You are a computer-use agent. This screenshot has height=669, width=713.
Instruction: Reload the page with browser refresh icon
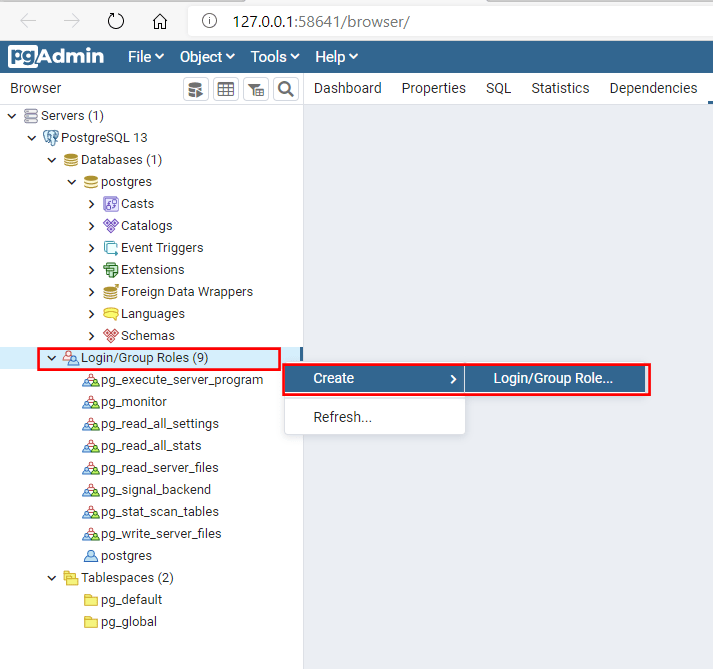tap(115, 21)
